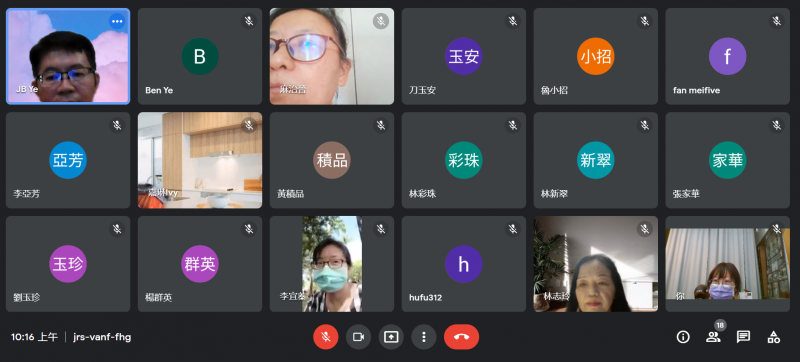This screenshot has height=362, width=800.
Task: Select your own video tile labeled 你
Action: (x=728, y=264)
